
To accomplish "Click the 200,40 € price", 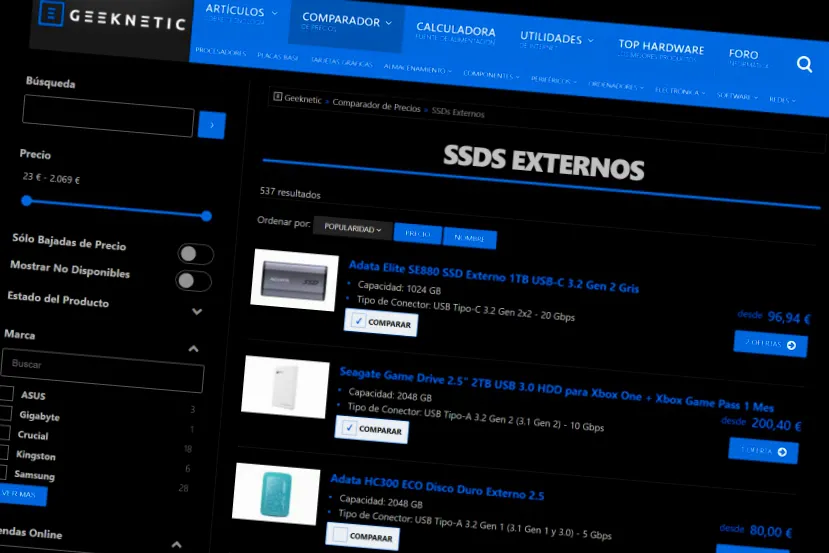I will click(776, 424).
